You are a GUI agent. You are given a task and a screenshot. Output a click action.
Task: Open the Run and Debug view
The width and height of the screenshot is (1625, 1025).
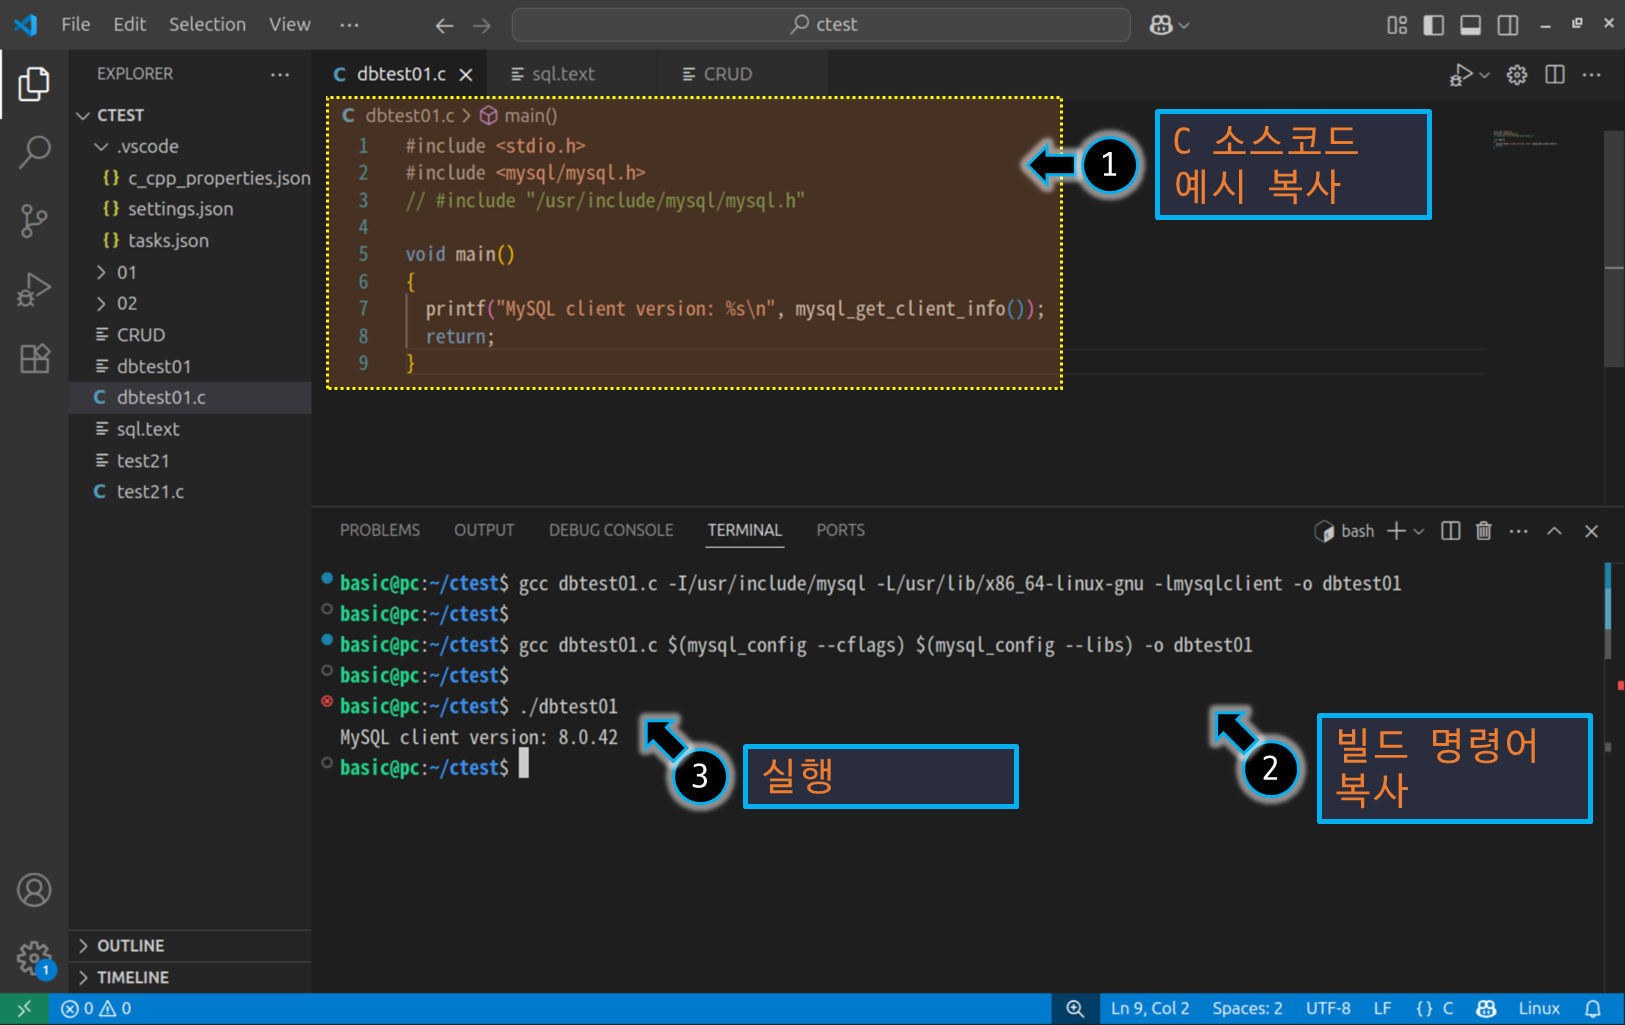(34, 290)
